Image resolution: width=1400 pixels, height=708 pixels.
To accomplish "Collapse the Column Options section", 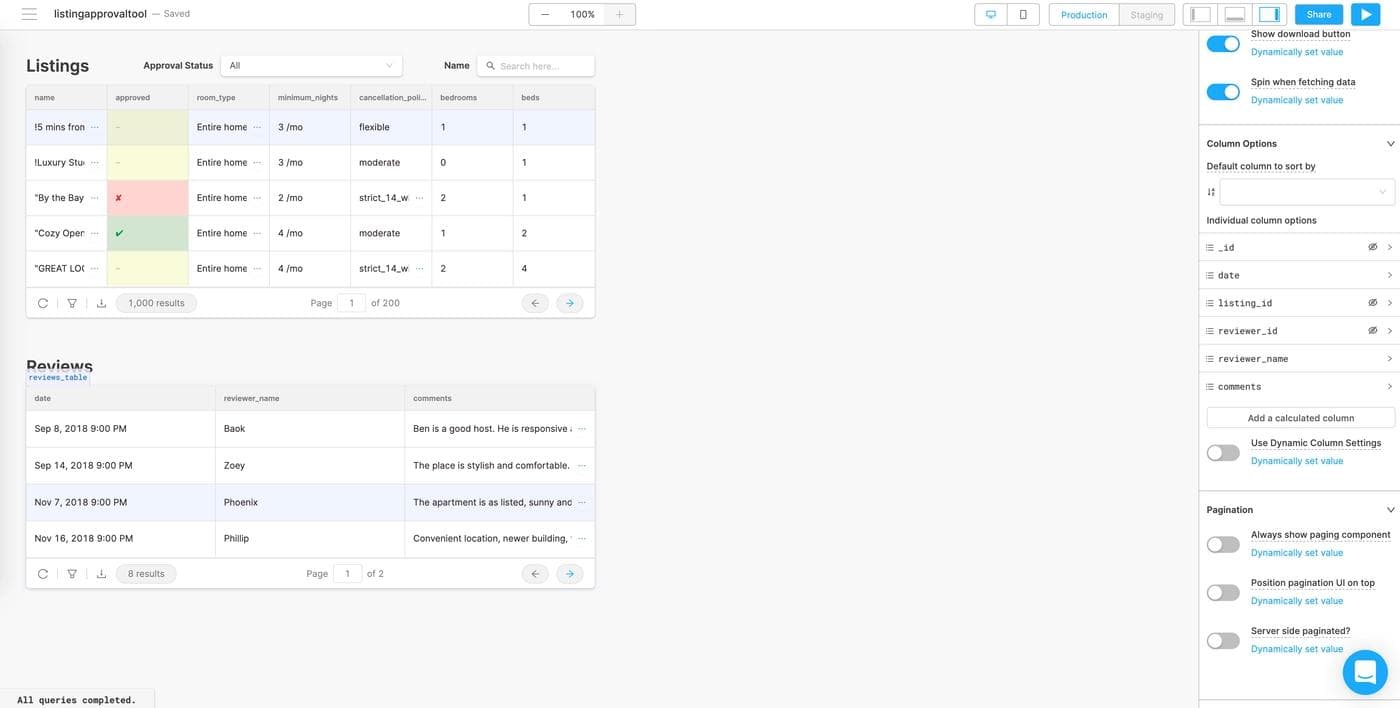I will pos(1390,144).
